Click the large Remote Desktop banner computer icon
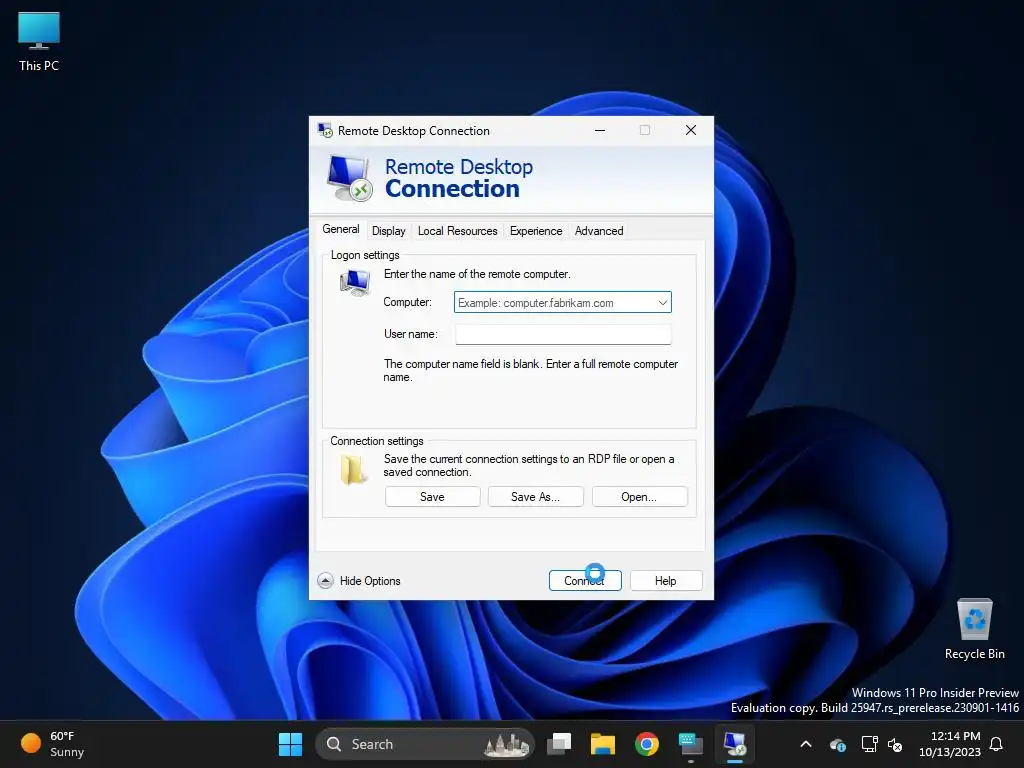This screenshot has height=768, width=1024. coord(349,178)
